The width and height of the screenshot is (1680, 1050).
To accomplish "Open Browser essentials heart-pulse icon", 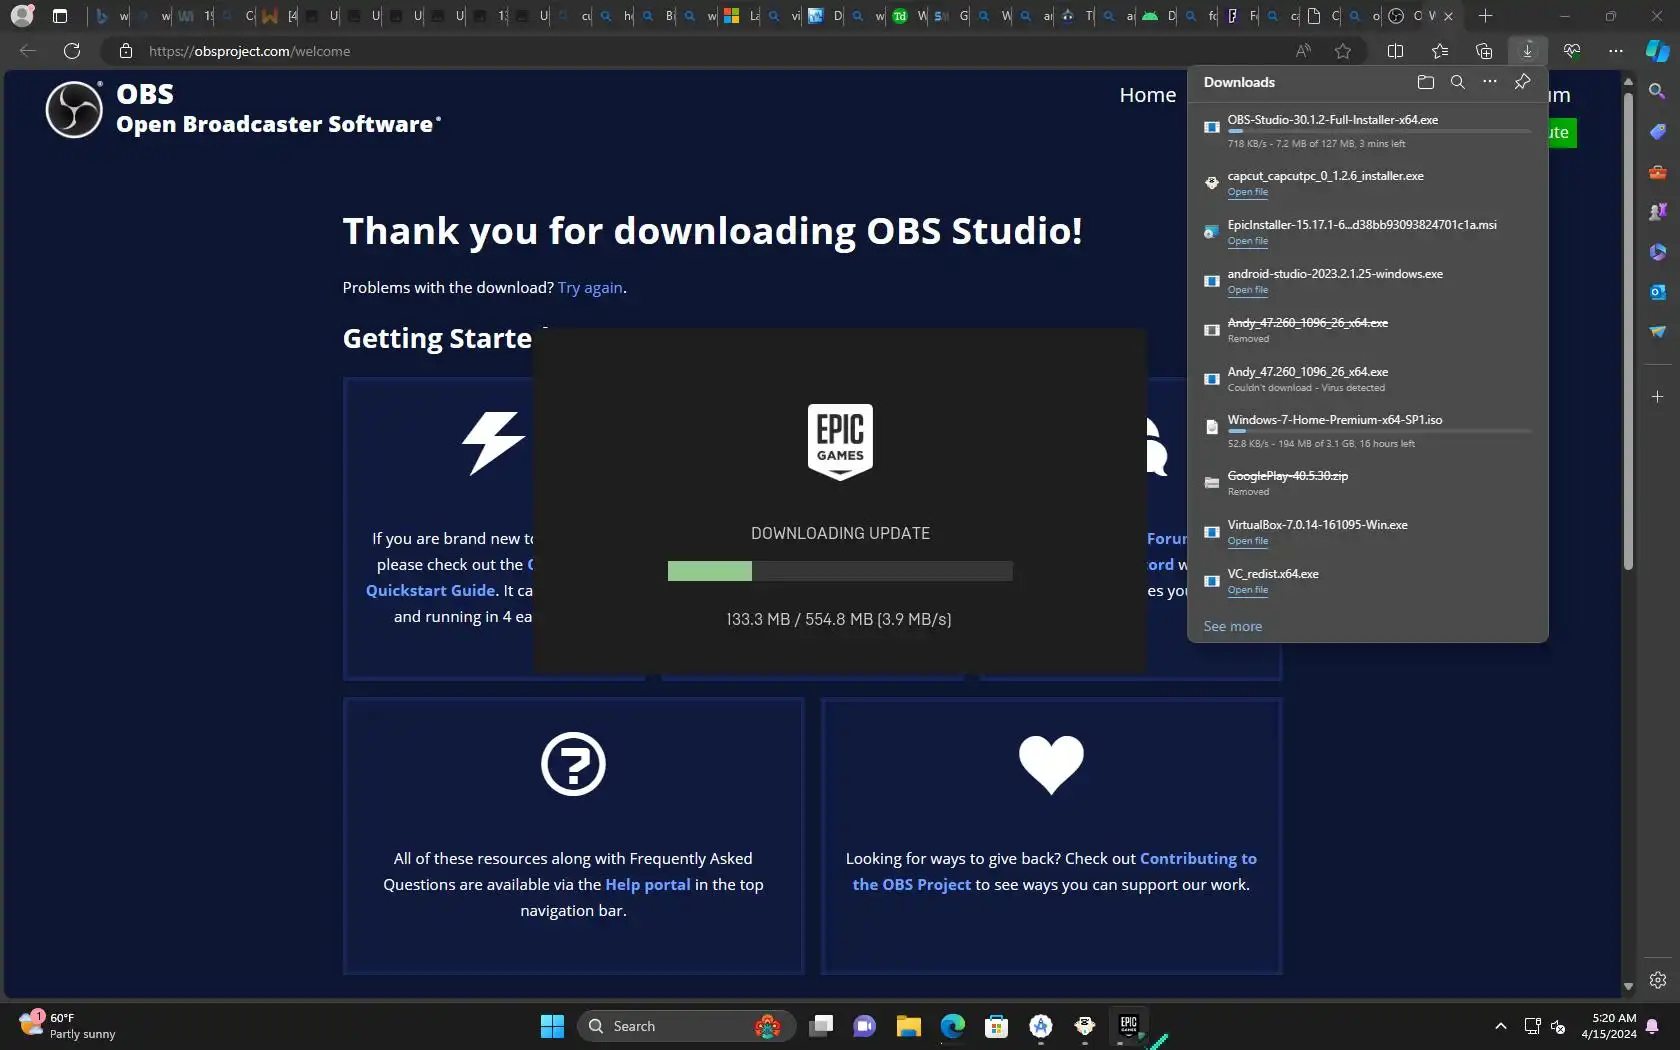I will 1572,51.
